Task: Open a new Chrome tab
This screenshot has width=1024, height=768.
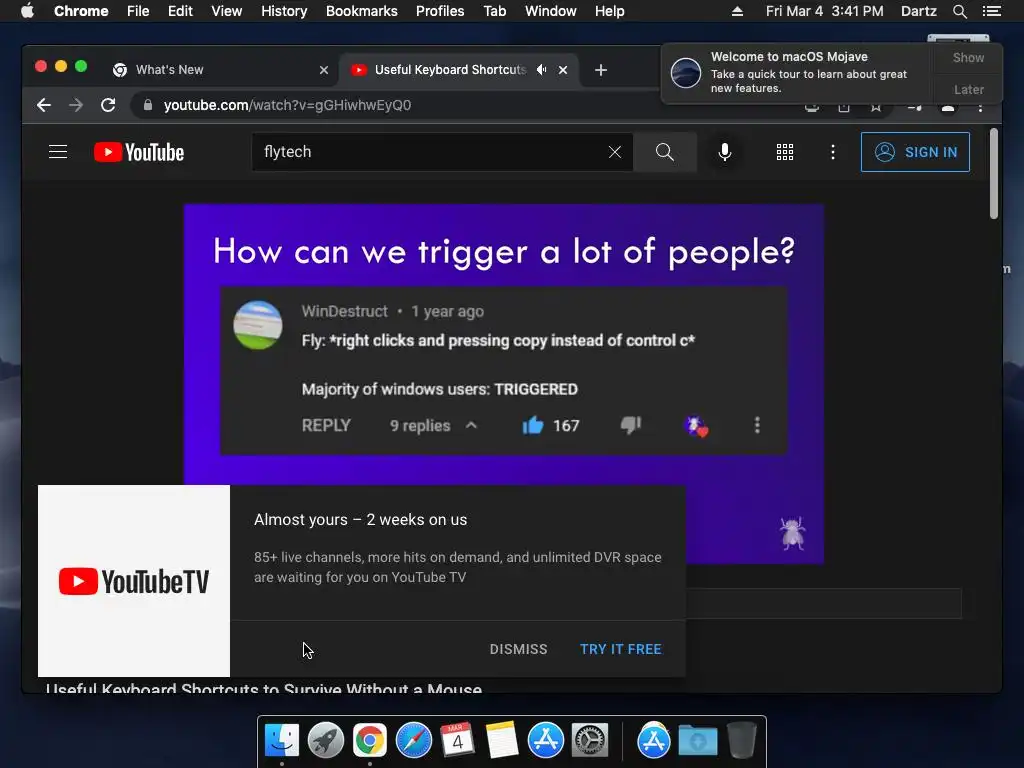Action: point(601,70)
